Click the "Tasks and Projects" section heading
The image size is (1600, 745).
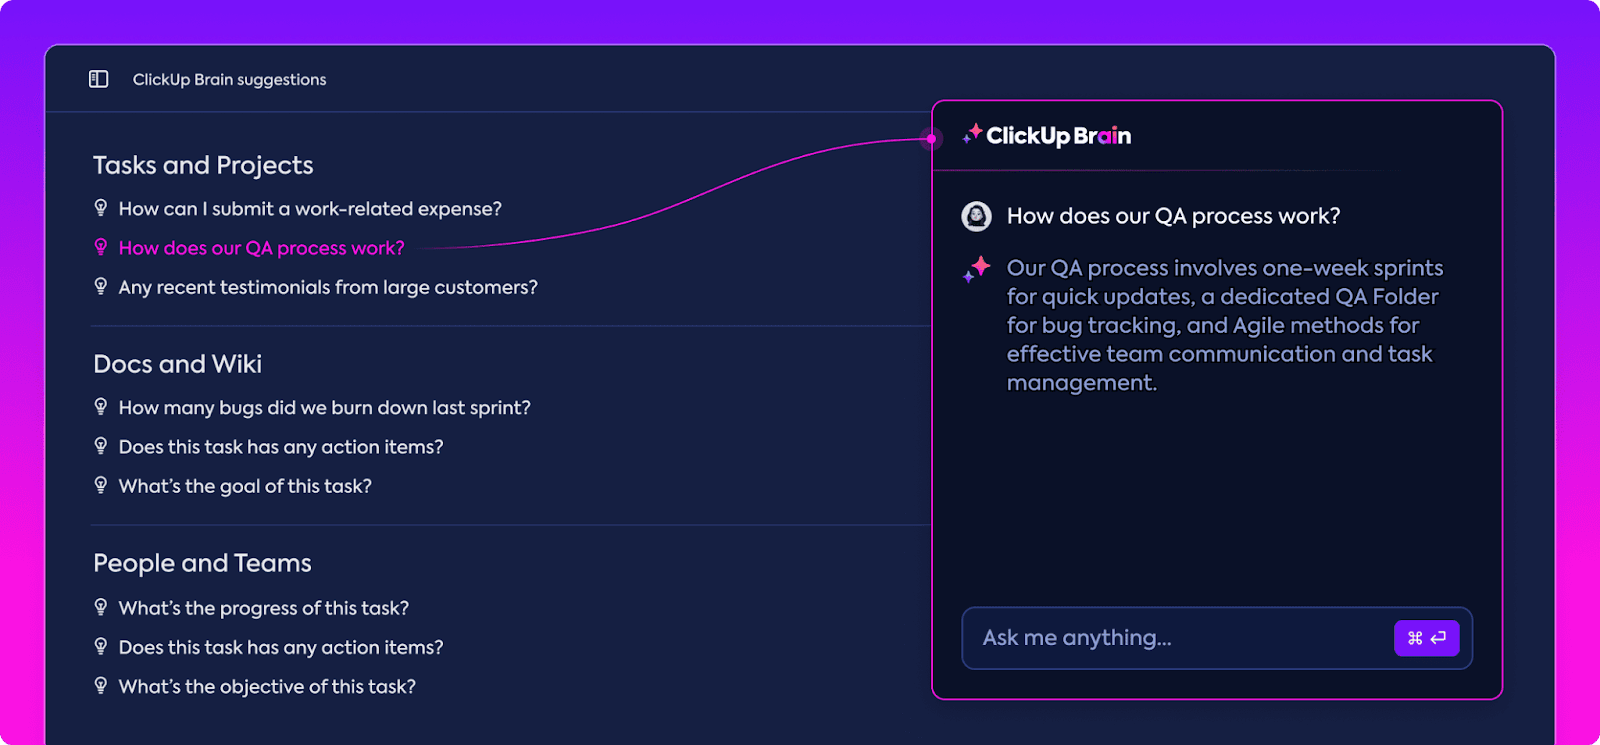203,165
